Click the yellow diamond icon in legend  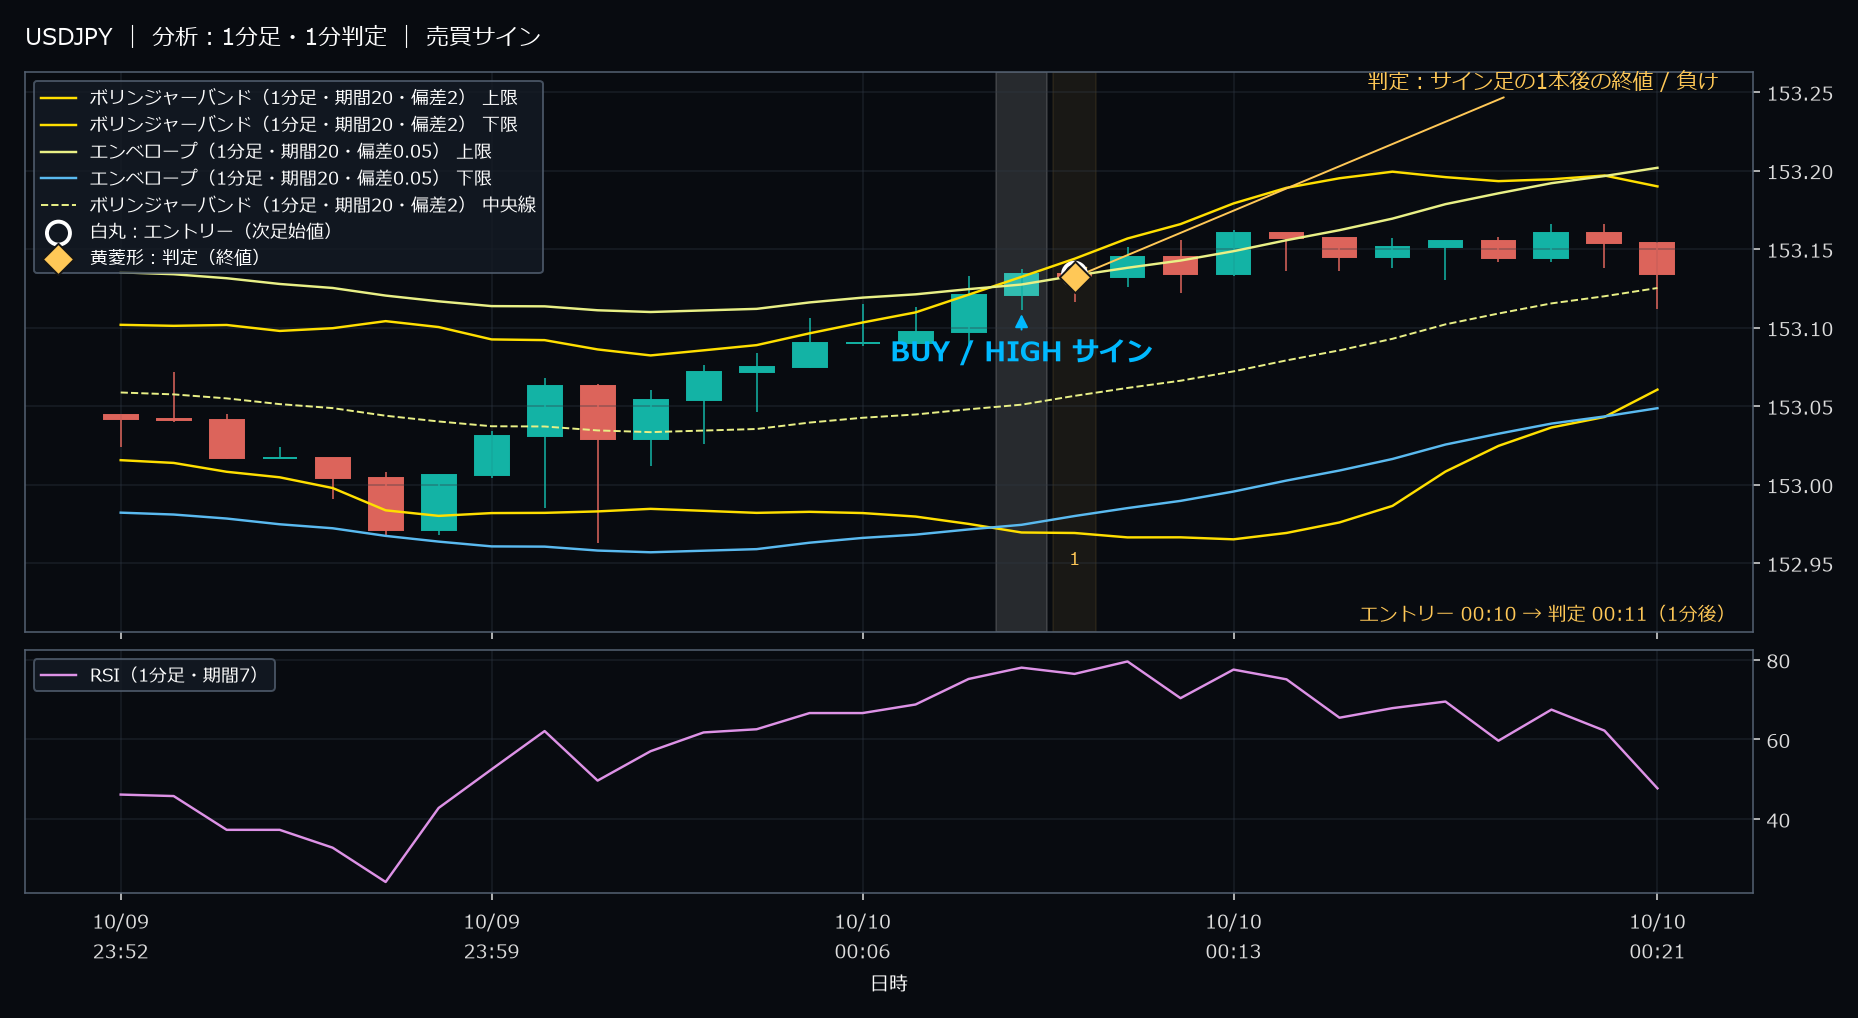pyautogui.click(x=59, y=258)
